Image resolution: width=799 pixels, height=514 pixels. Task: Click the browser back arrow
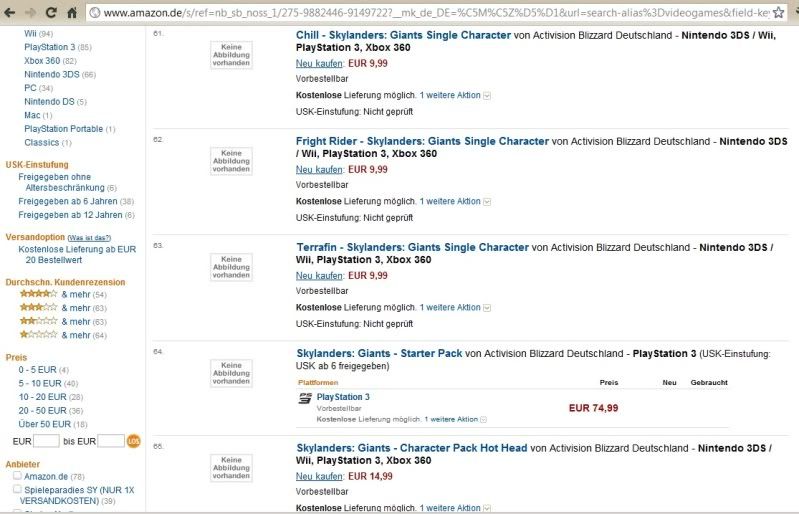point(9,12)
